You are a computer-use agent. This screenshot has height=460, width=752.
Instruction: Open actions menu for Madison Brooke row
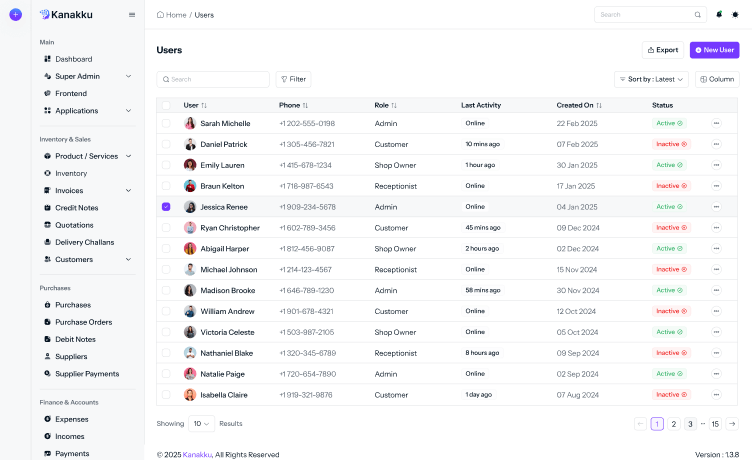[716, 290]
